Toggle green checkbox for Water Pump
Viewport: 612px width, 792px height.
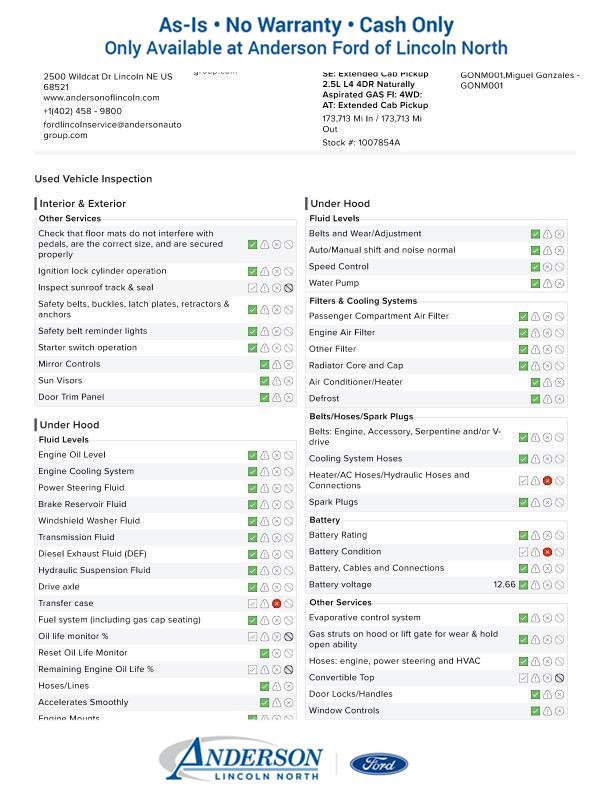tap(536, 284)
